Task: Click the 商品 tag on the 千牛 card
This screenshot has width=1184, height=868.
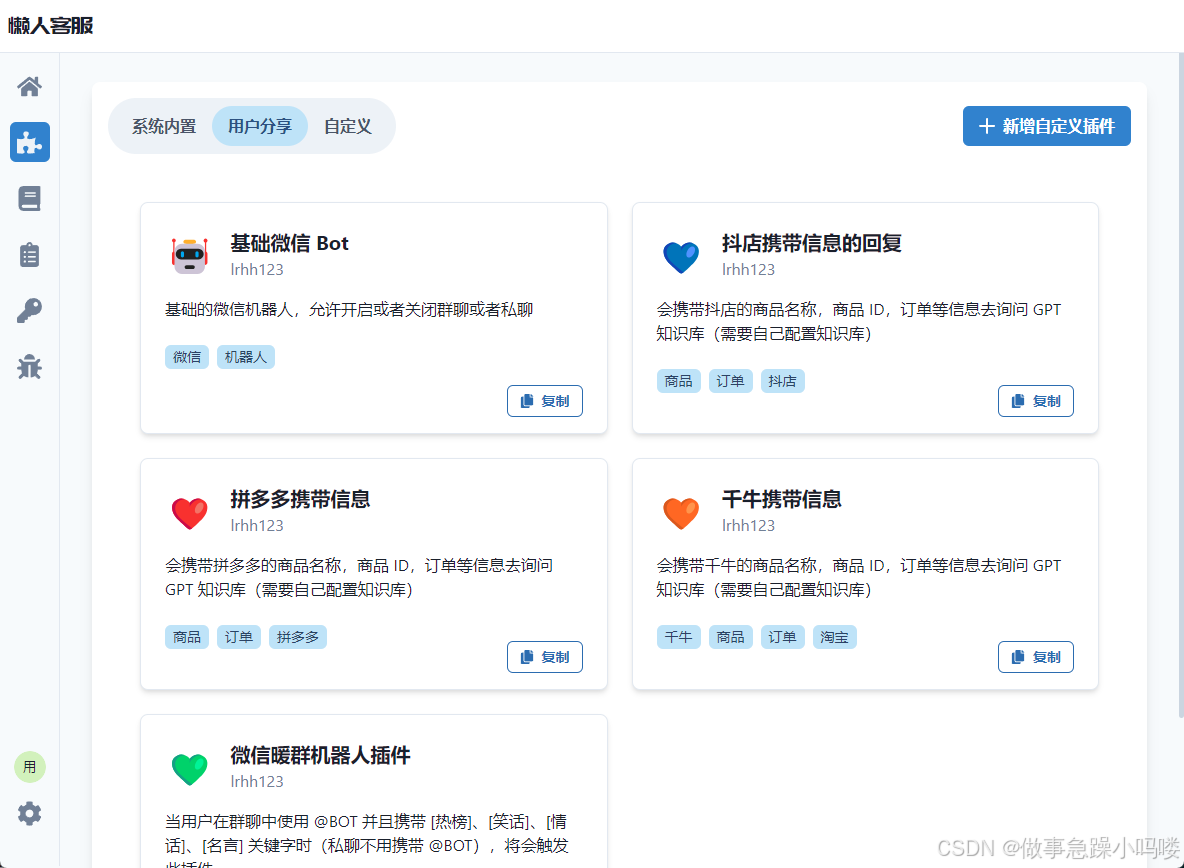Action: pyautogui.click(x=730, y=637)
